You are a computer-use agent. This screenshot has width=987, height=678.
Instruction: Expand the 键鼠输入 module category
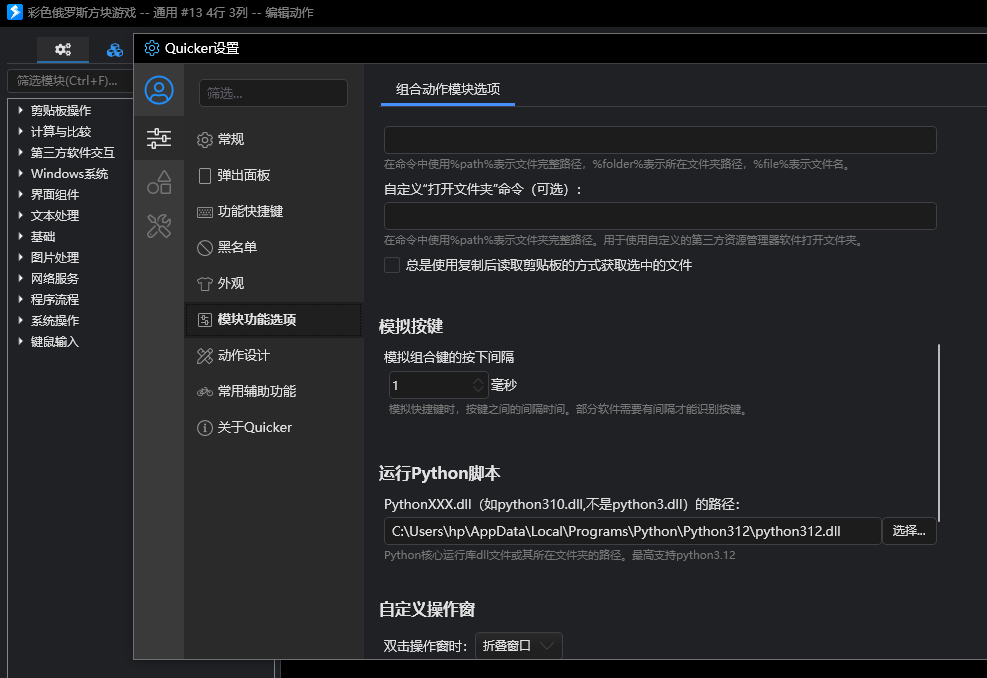[21, 341]
